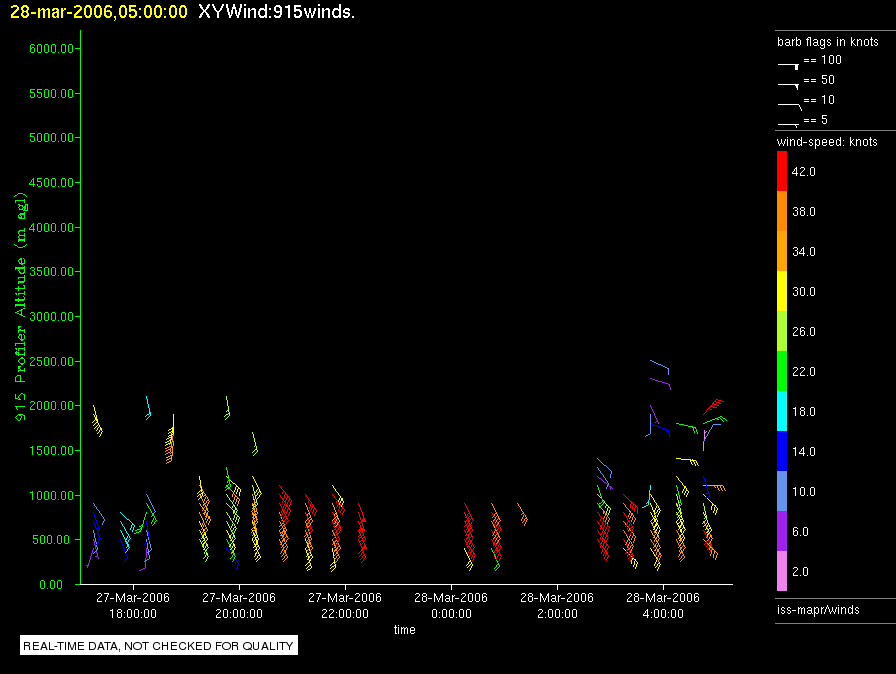This screenshot has width=896, height=674.
Task: Click the 28-Mar-2006 0:00:00 time label
Action: pyautogui.click(x=451, y=605)
